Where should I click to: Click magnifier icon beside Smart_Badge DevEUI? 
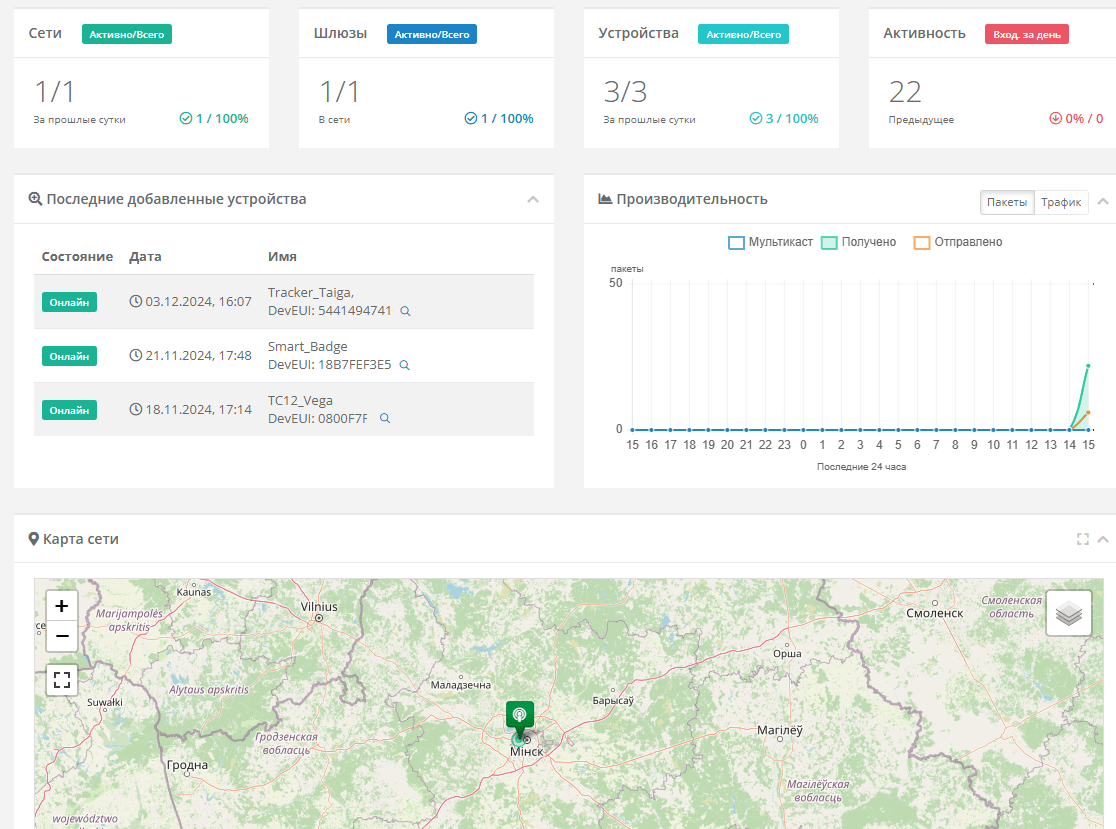[404, 365]
